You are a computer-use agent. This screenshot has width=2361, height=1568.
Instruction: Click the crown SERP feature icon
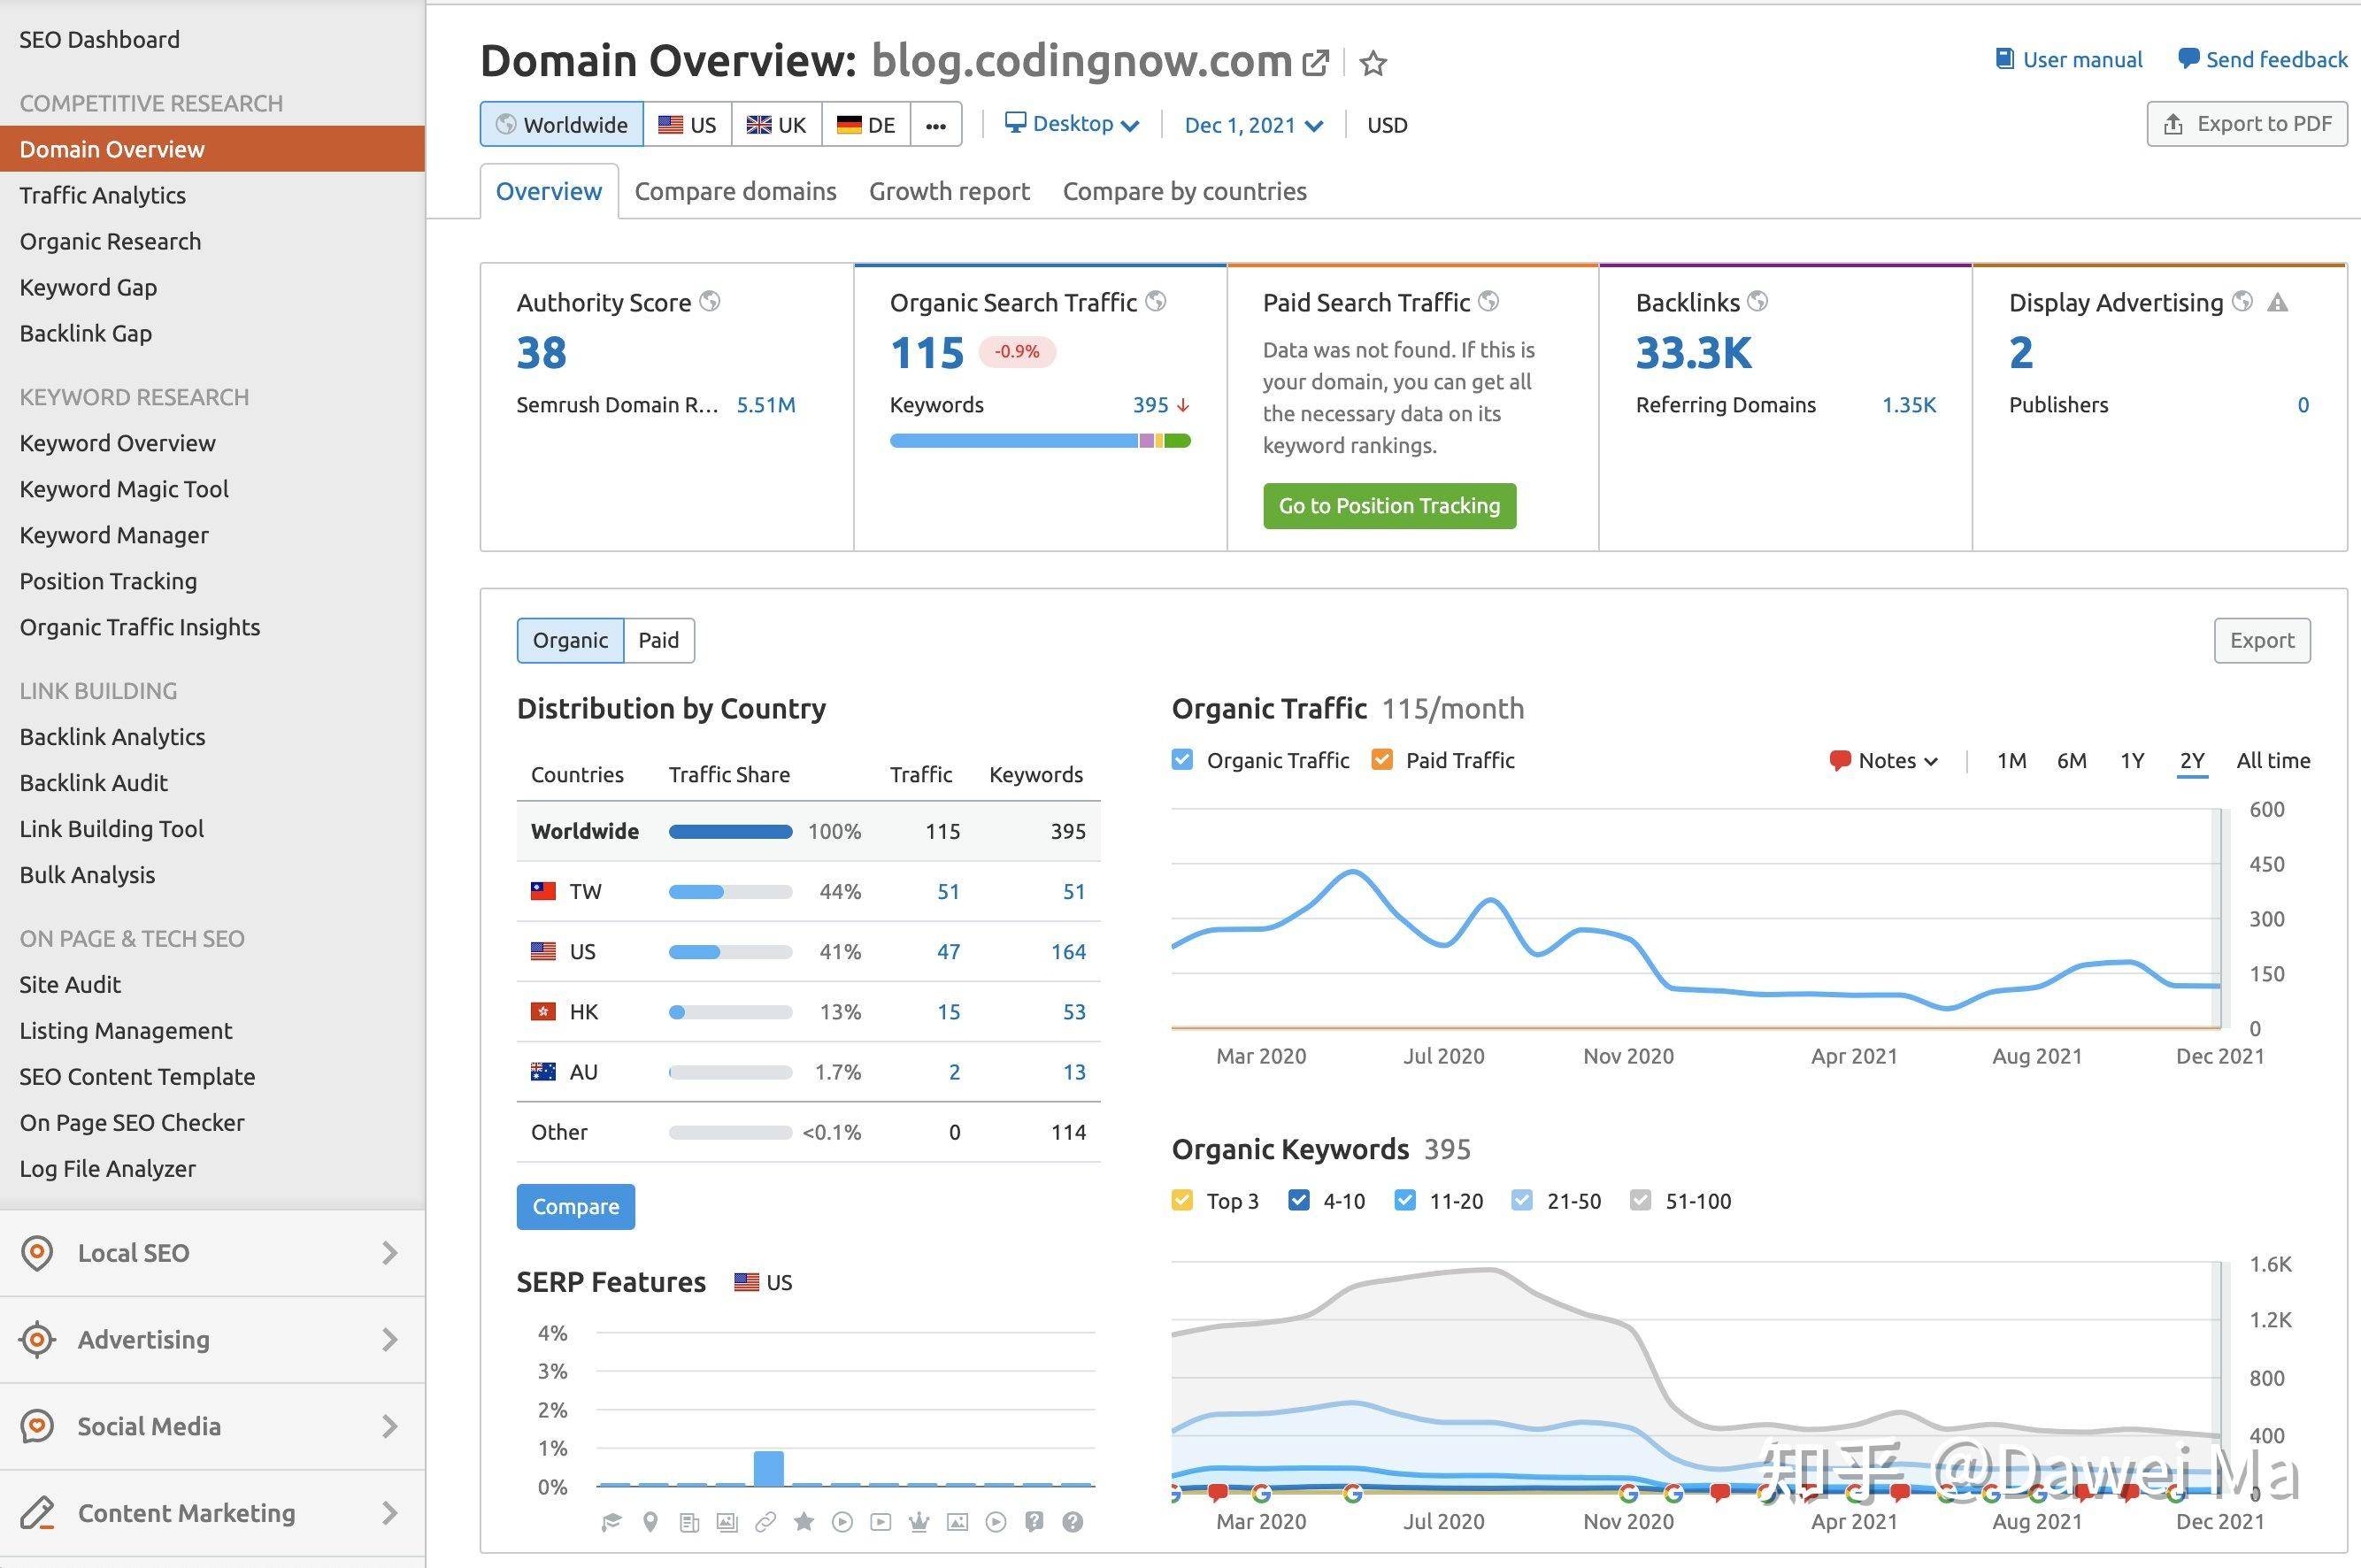point(919,1522)
